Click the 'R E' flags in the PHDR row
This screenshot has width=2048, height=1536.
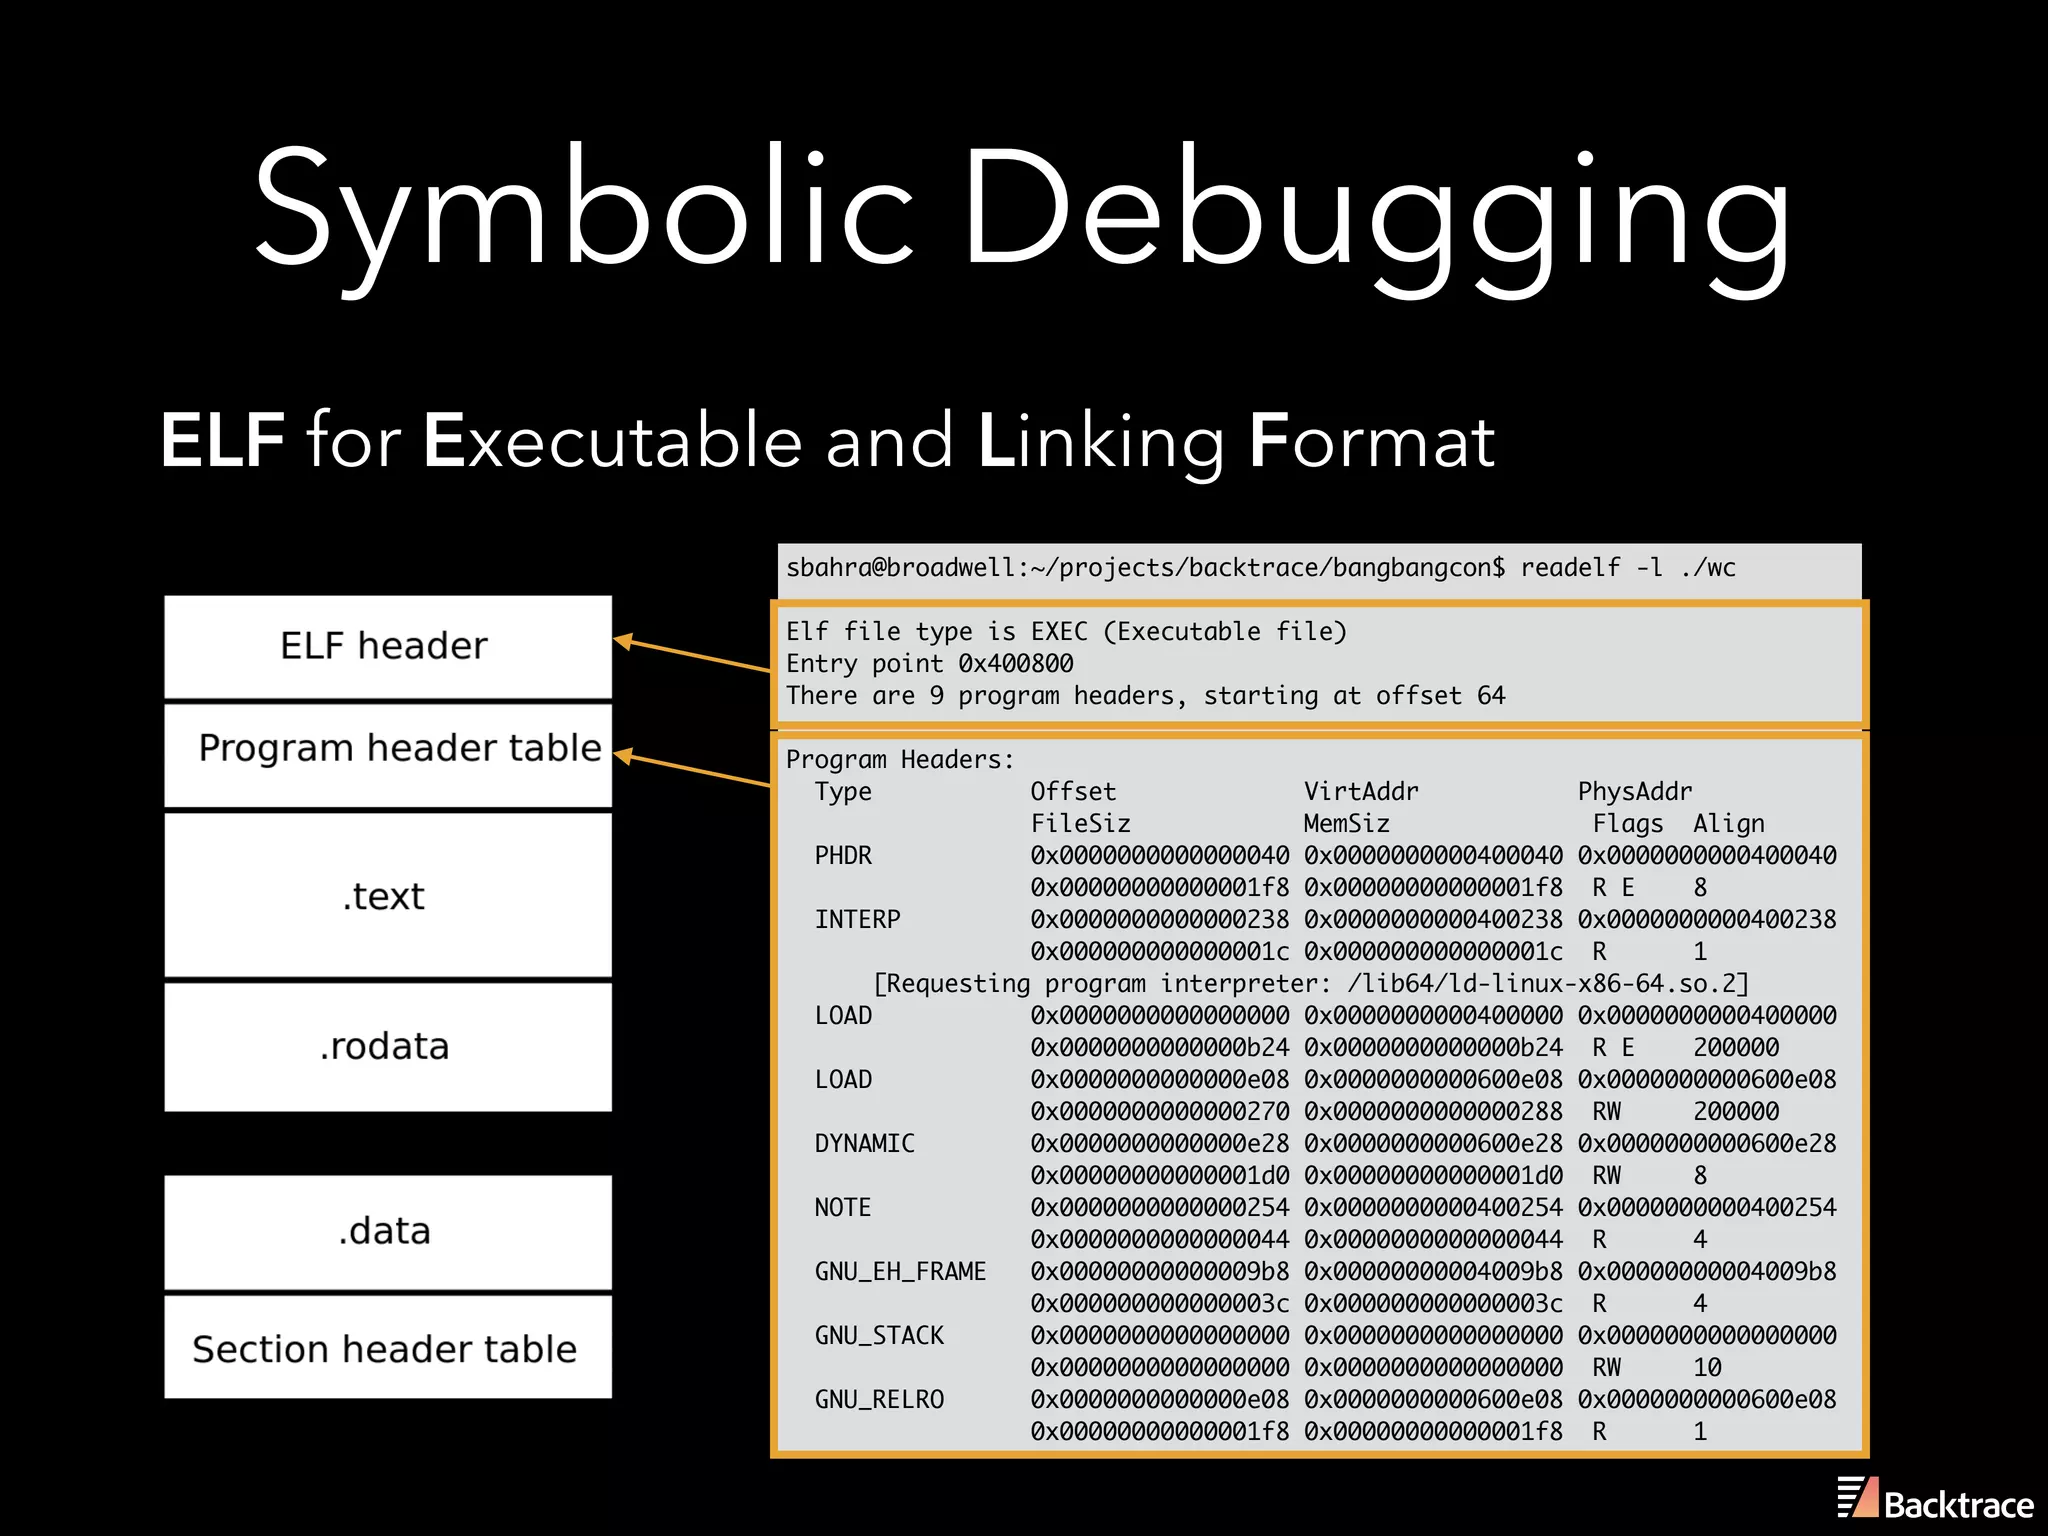pyautogui.click(x=1613, y=888)
